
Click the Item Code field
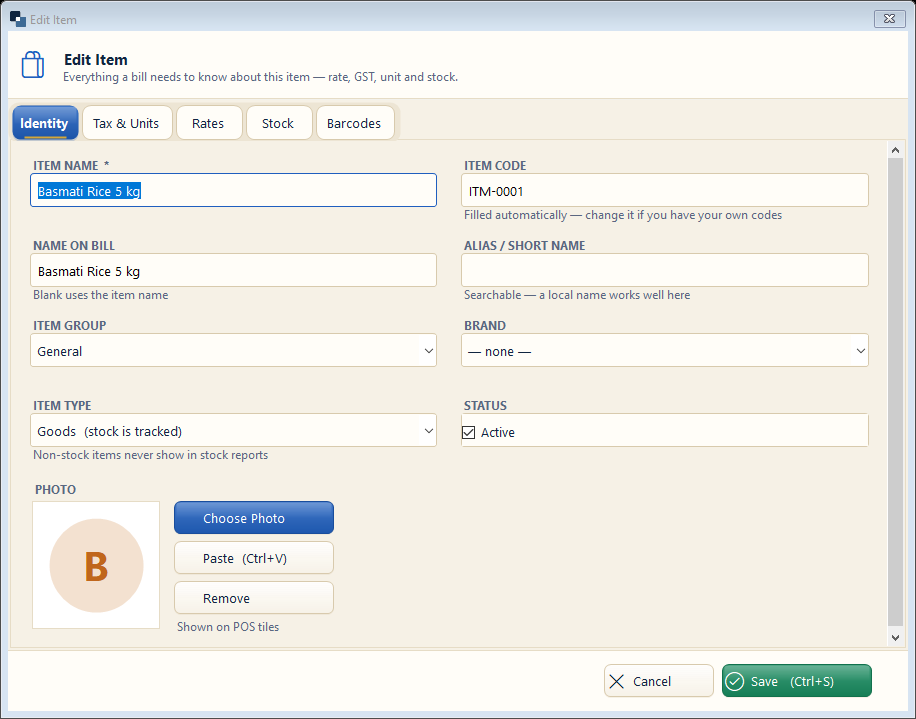[665, 190]
